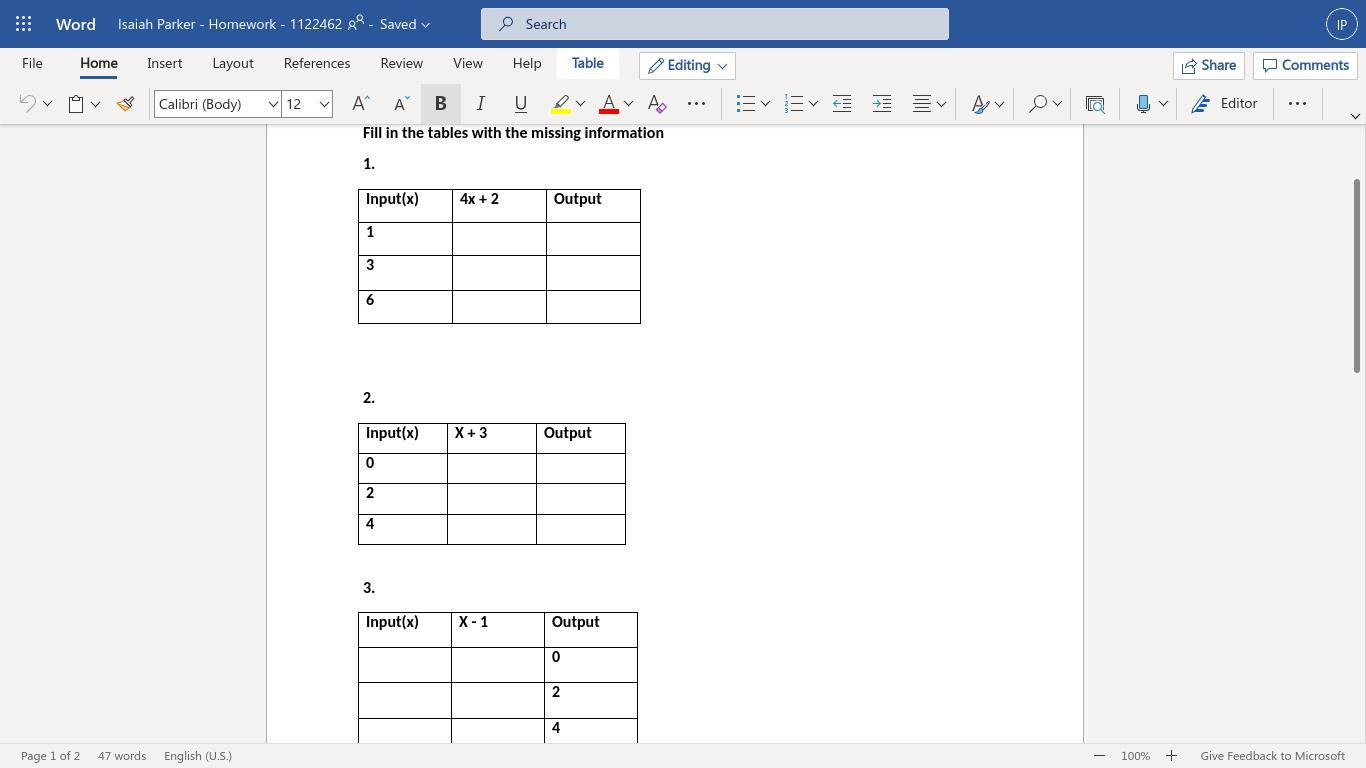
Task: Click the 100% zoom level
Action: [1135, 756]
